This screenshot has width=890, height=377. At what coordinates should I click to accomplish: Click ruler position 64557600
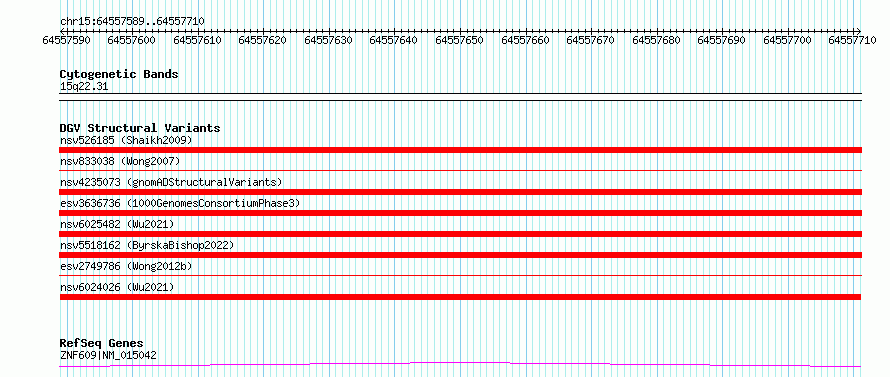(x=131, y=40)
